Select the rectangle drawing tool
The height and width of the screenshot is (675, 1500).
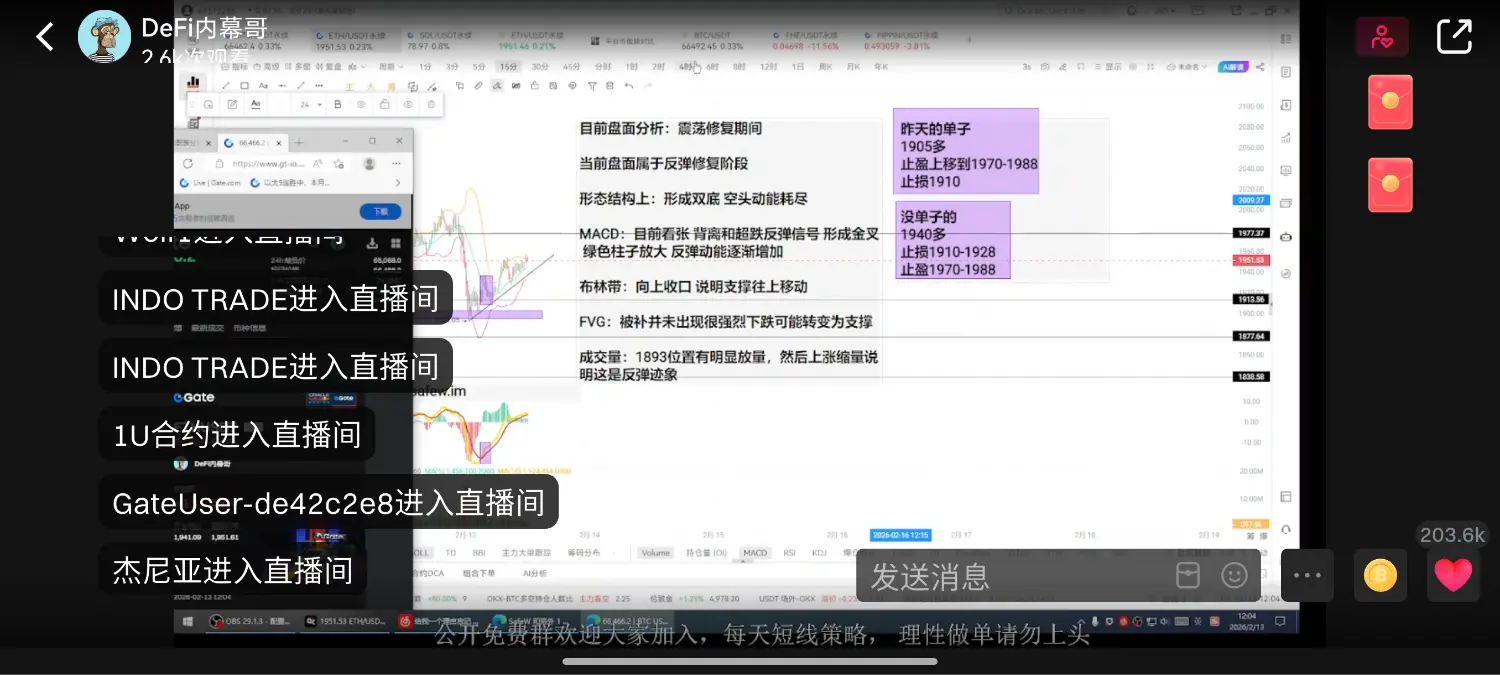(x=244, y=86)
